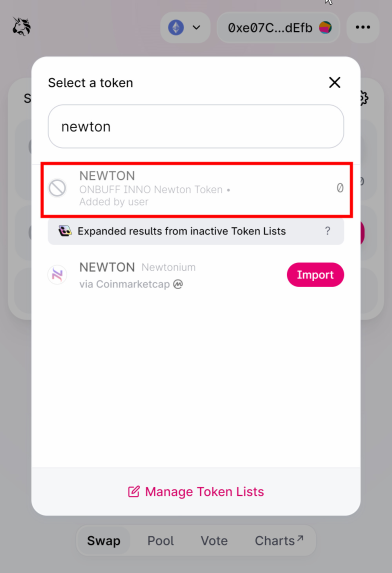Click the Manage Token Lists edit icon
The height and width of the screenshot is (573, 392).
[x=134, y=492]
